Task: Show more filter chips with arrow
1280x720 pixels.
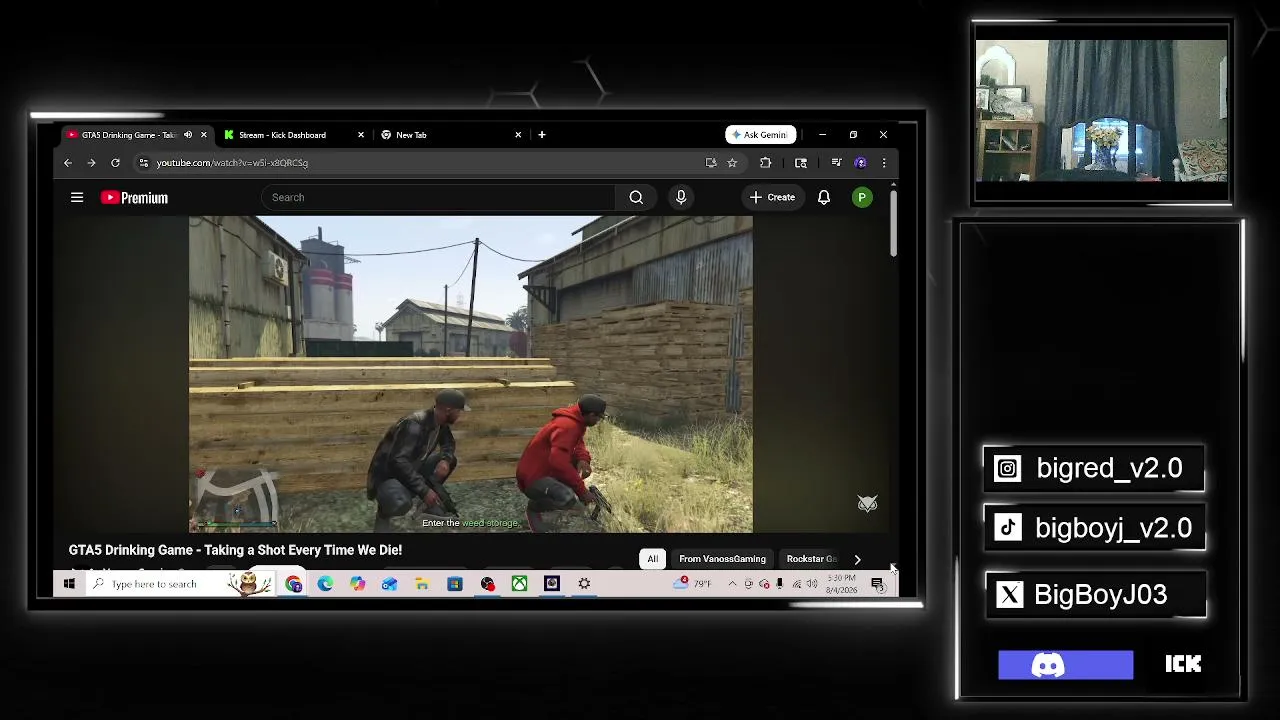Action: tap(857, 559)
